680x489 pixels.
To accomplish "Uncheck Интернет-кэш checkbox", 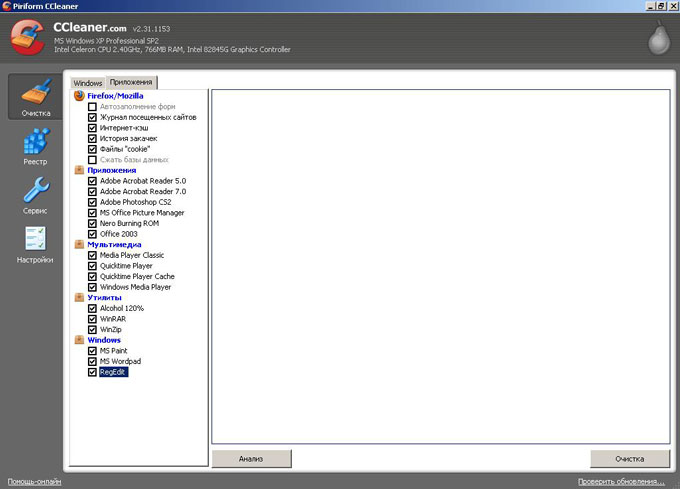I will coord(92,128).
